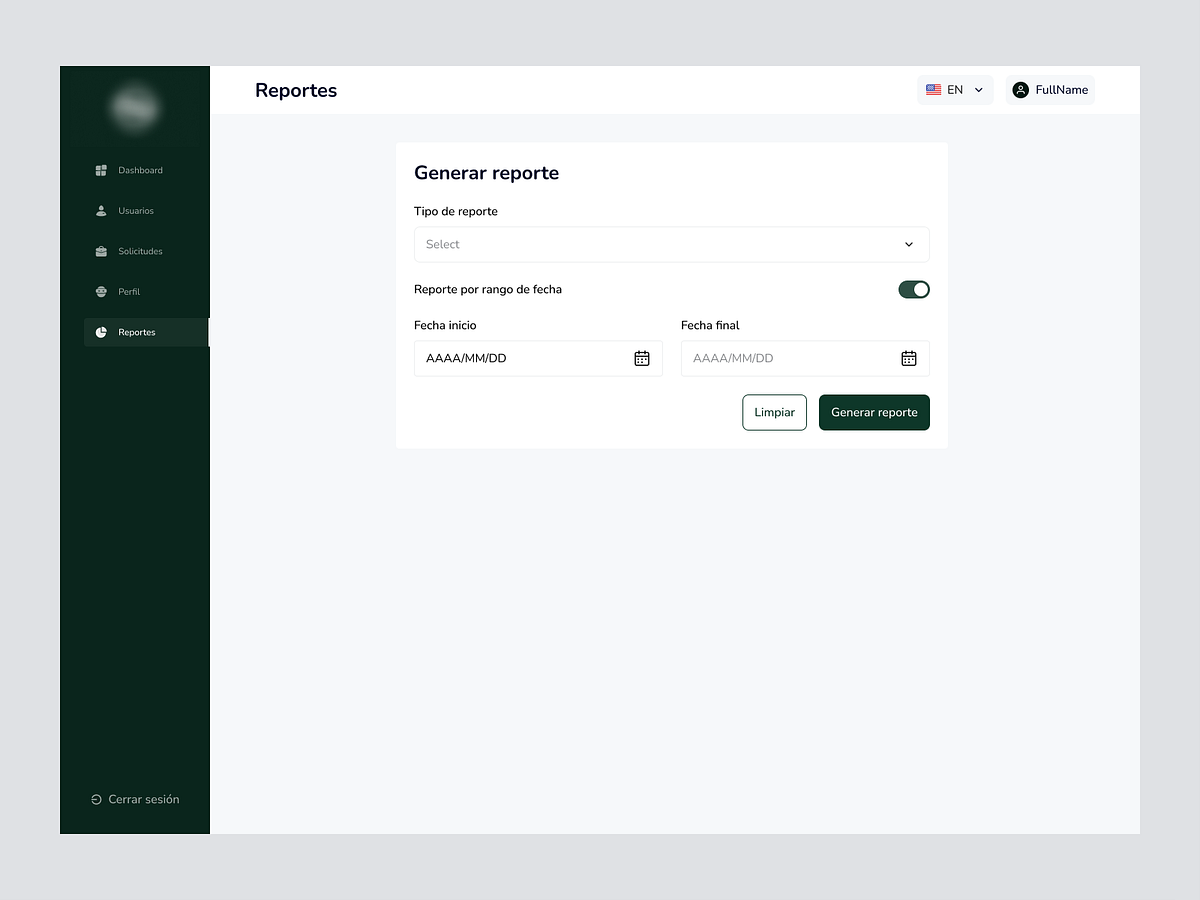Open the Tipo de reporte Select dropdown
Image resolution: width=1200 pixels, height=900 pixels.
point(671,244)
